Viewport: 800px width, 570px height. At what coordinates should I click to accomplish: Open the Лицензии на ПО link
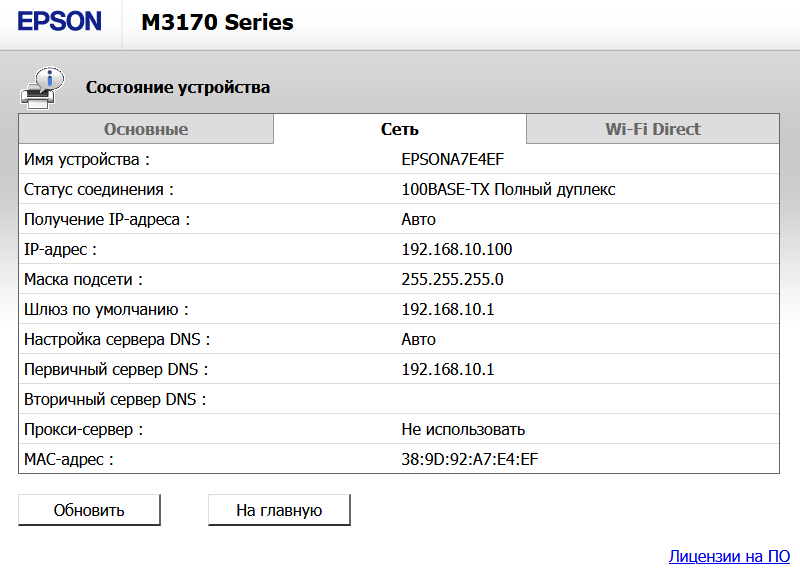(x=729, y=556)
